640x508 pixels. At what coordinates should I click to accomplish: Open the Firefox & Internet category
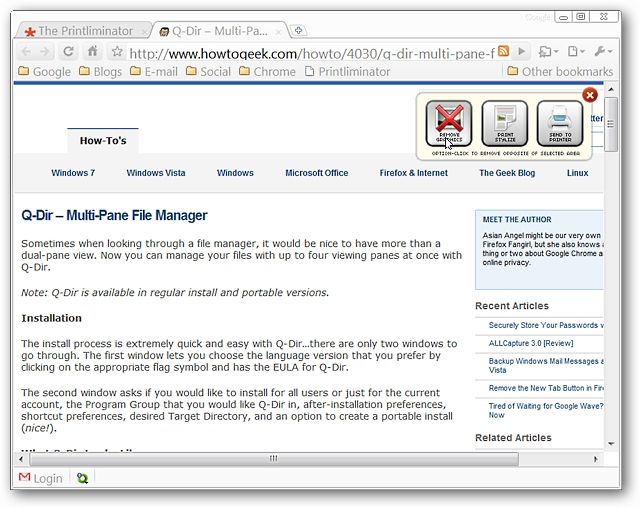(413, 173)
